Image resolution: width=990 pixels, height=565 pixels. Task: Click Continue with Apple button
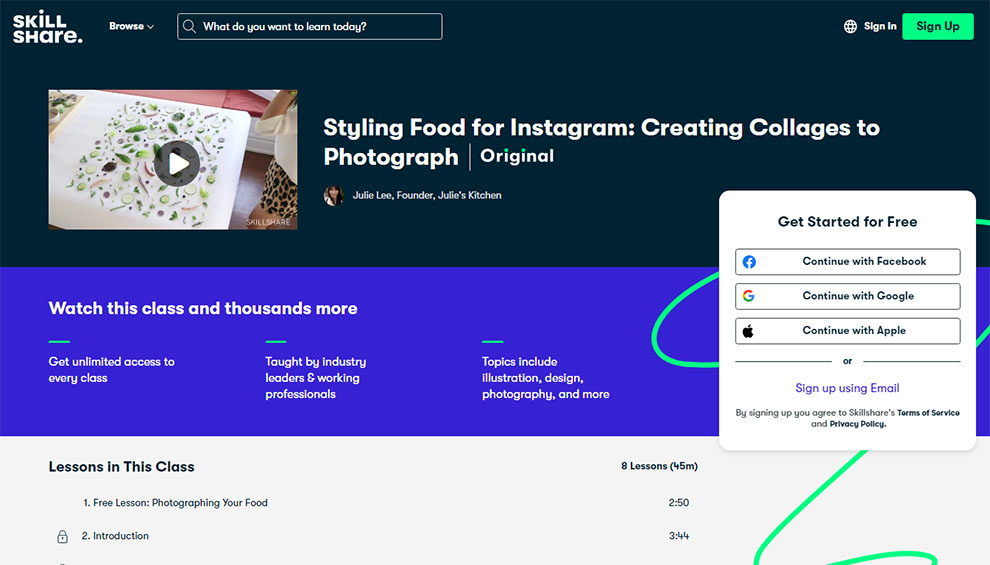coord(847,331)
